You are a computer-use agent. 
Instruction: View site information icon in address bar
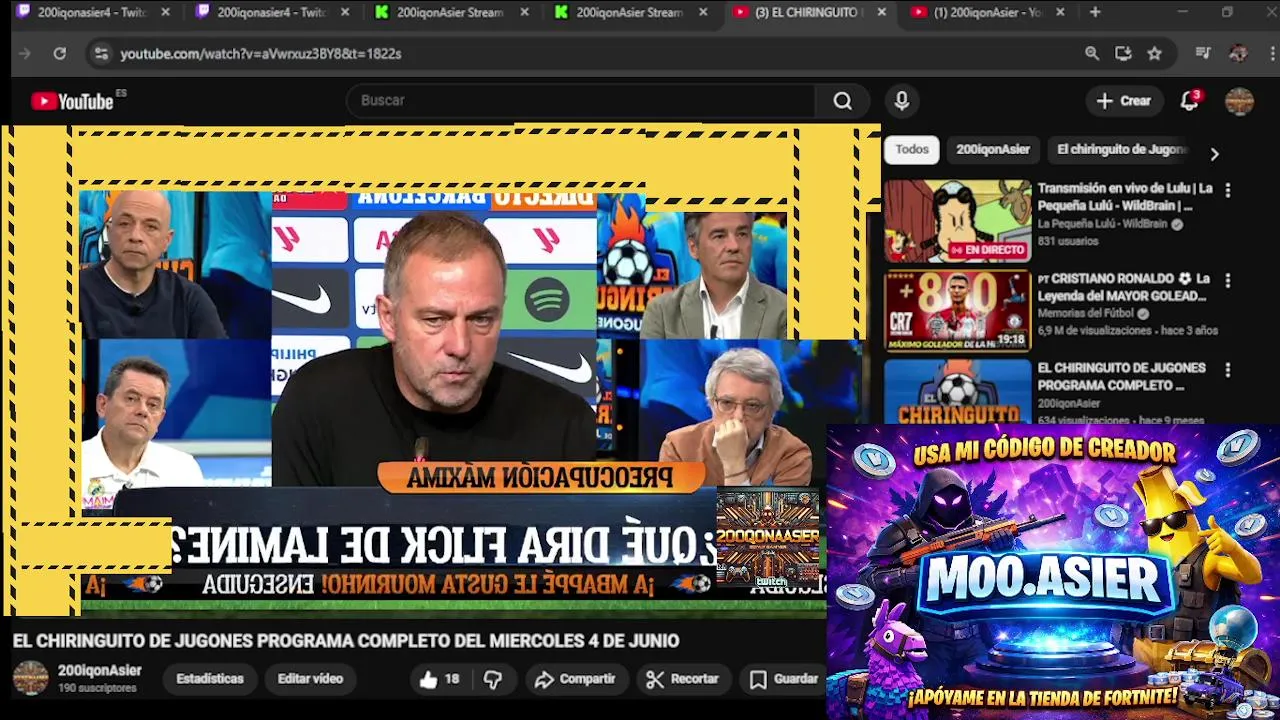[100, 54]
